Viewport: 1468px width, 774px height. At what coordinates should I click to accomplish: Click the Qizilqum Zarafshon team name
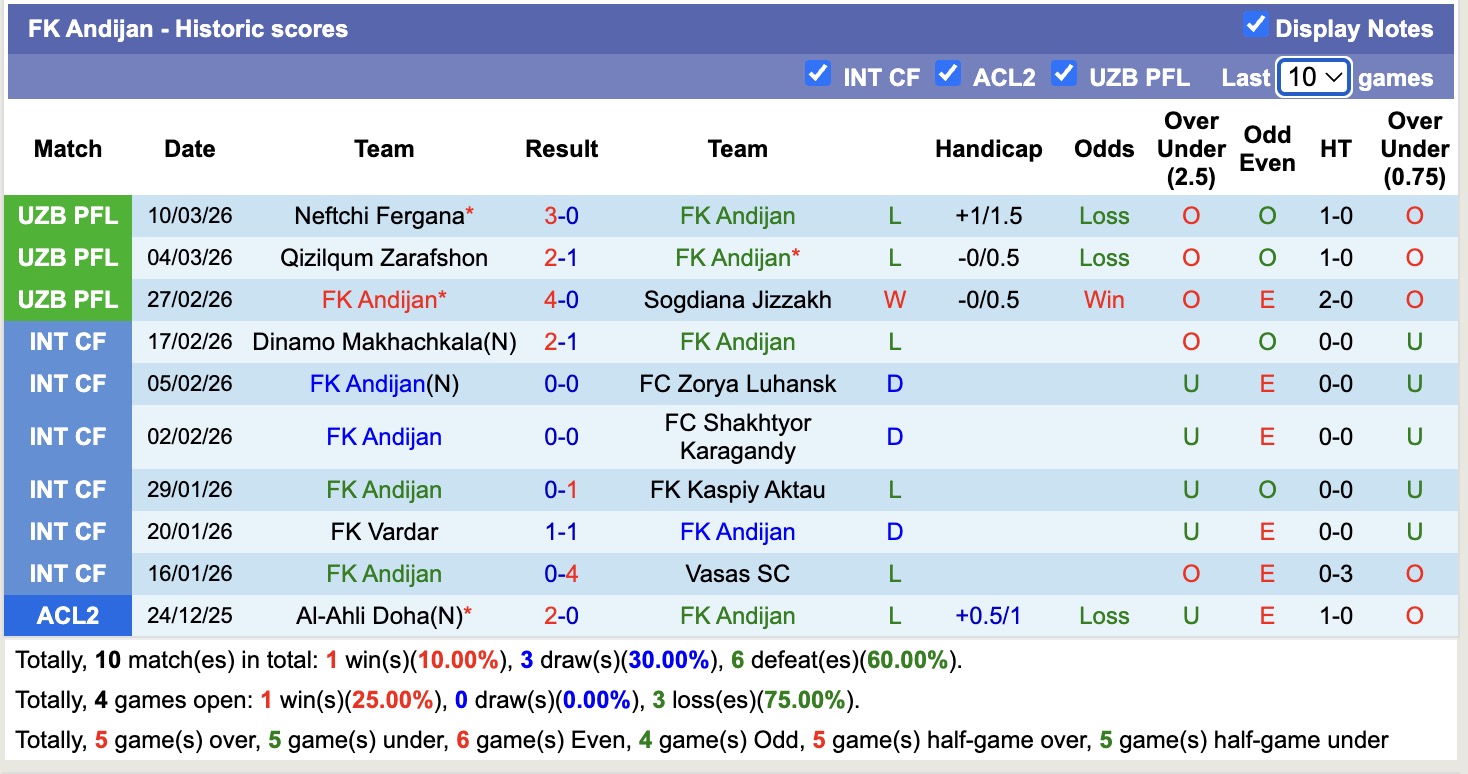384,258
